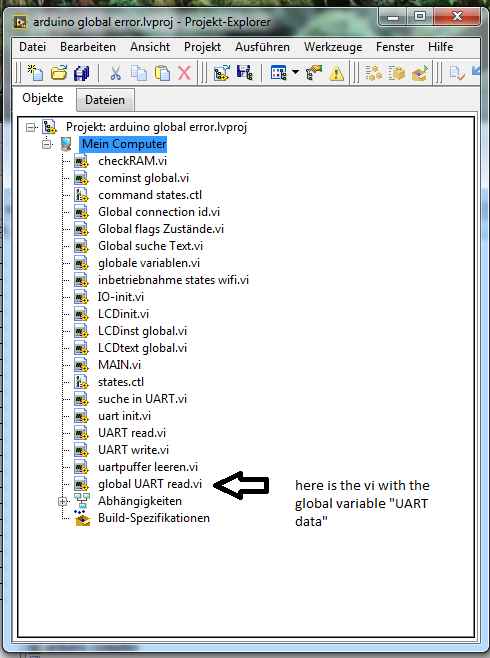Click the New project toolbar icon
This screenshot has height=658, width=490.
tap(35, 73)
